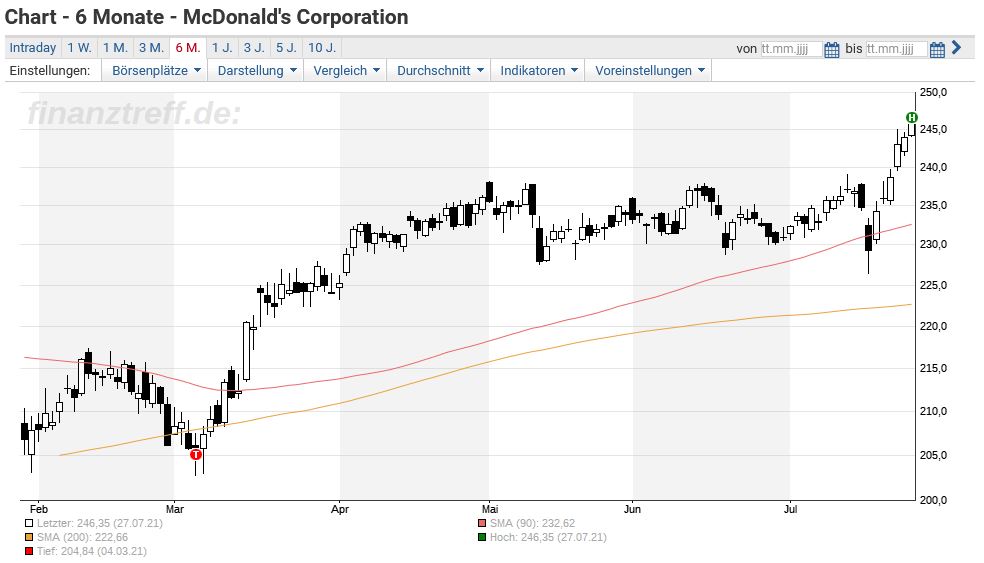Click the chart title 'Chart - 6 Monate - McDonald's Corporation'
Screen dimensions: 984x563
[x=206, y=17]
